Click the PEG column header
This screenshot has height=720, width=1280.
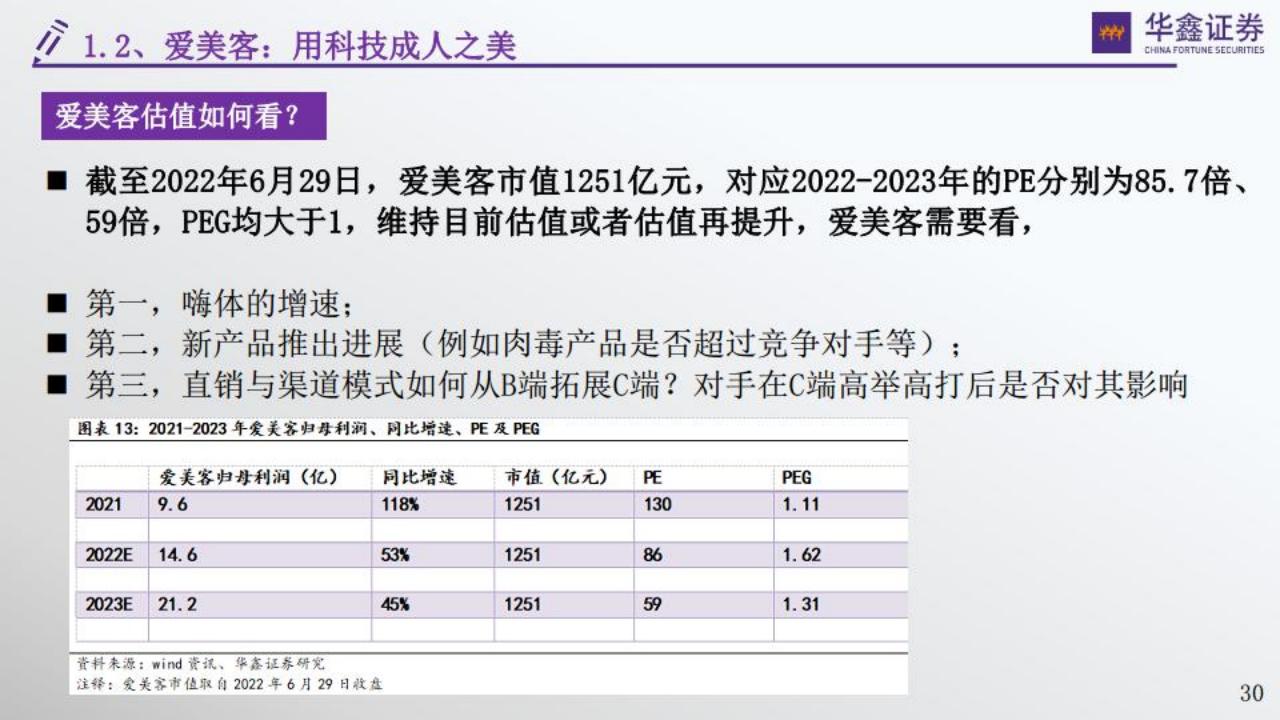(796, 477)
